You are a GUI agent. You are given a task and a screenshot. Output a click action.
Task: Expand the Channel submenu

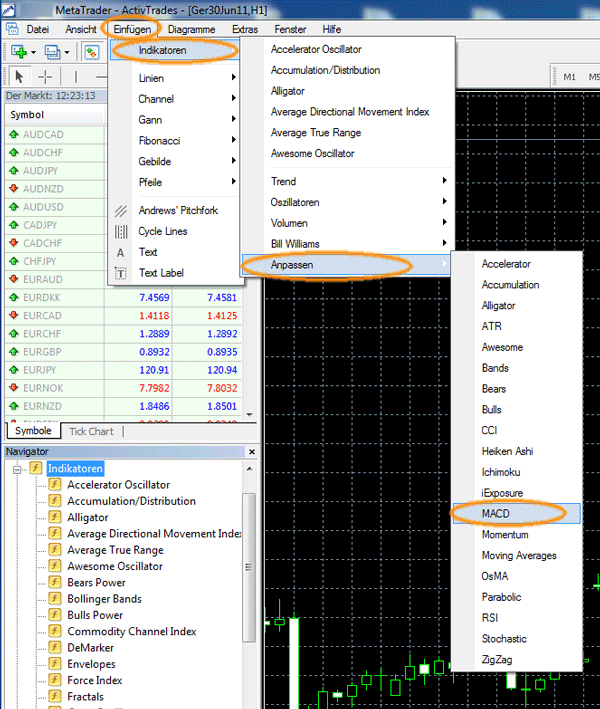coord(175,99)
